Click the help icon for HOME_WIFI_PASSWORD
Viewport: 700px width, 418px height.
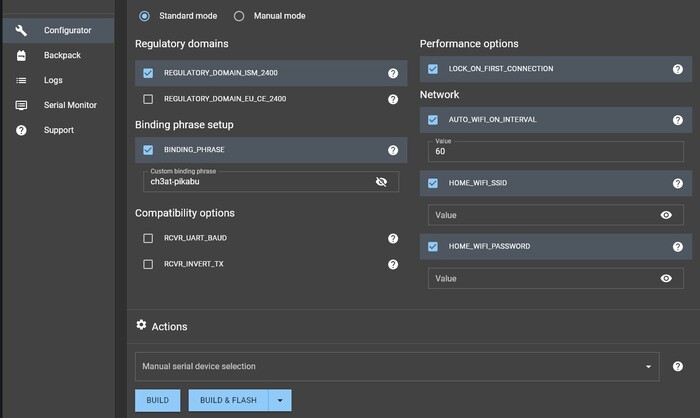(678, 246)
